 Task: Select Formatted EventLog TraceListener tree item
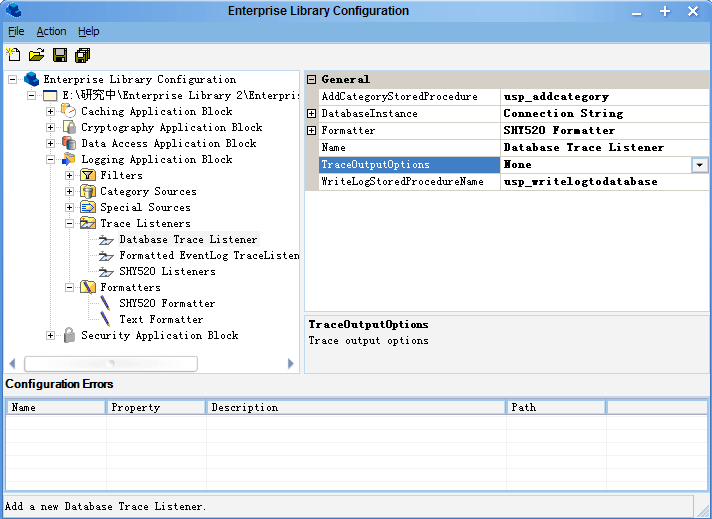tap(209, 255)
